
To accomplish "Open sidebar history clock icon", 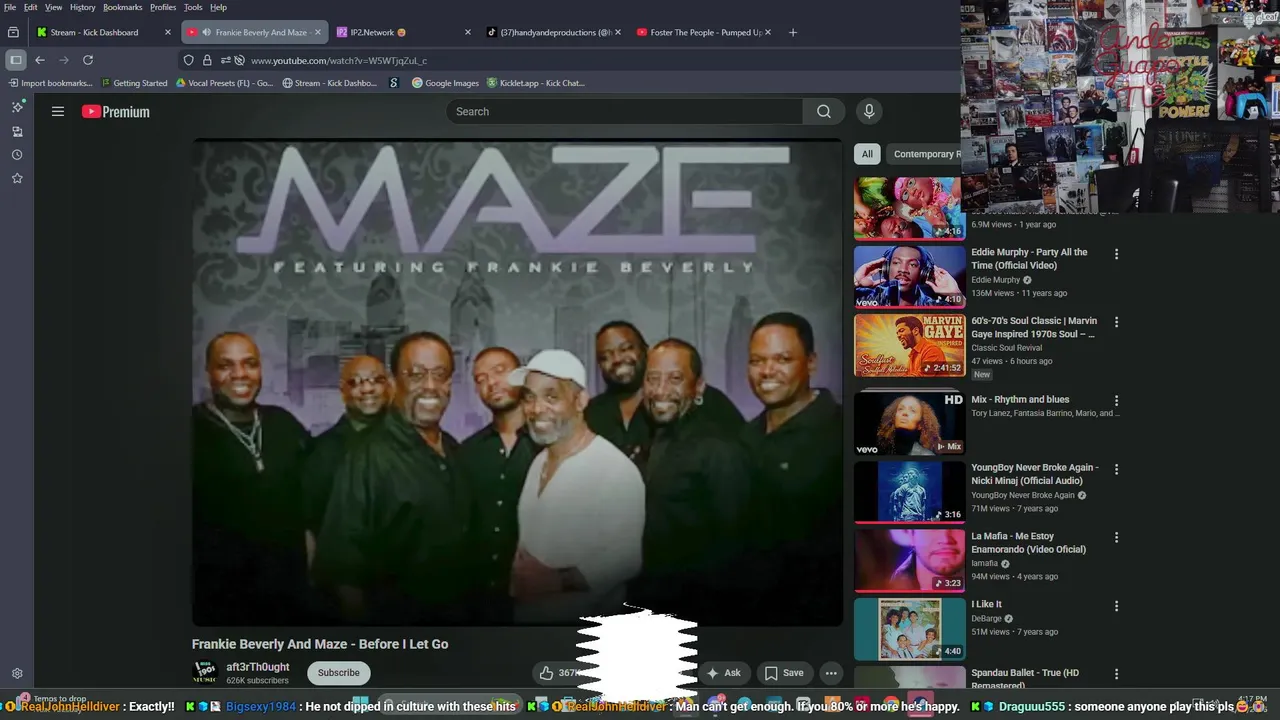I will [17, 155].
